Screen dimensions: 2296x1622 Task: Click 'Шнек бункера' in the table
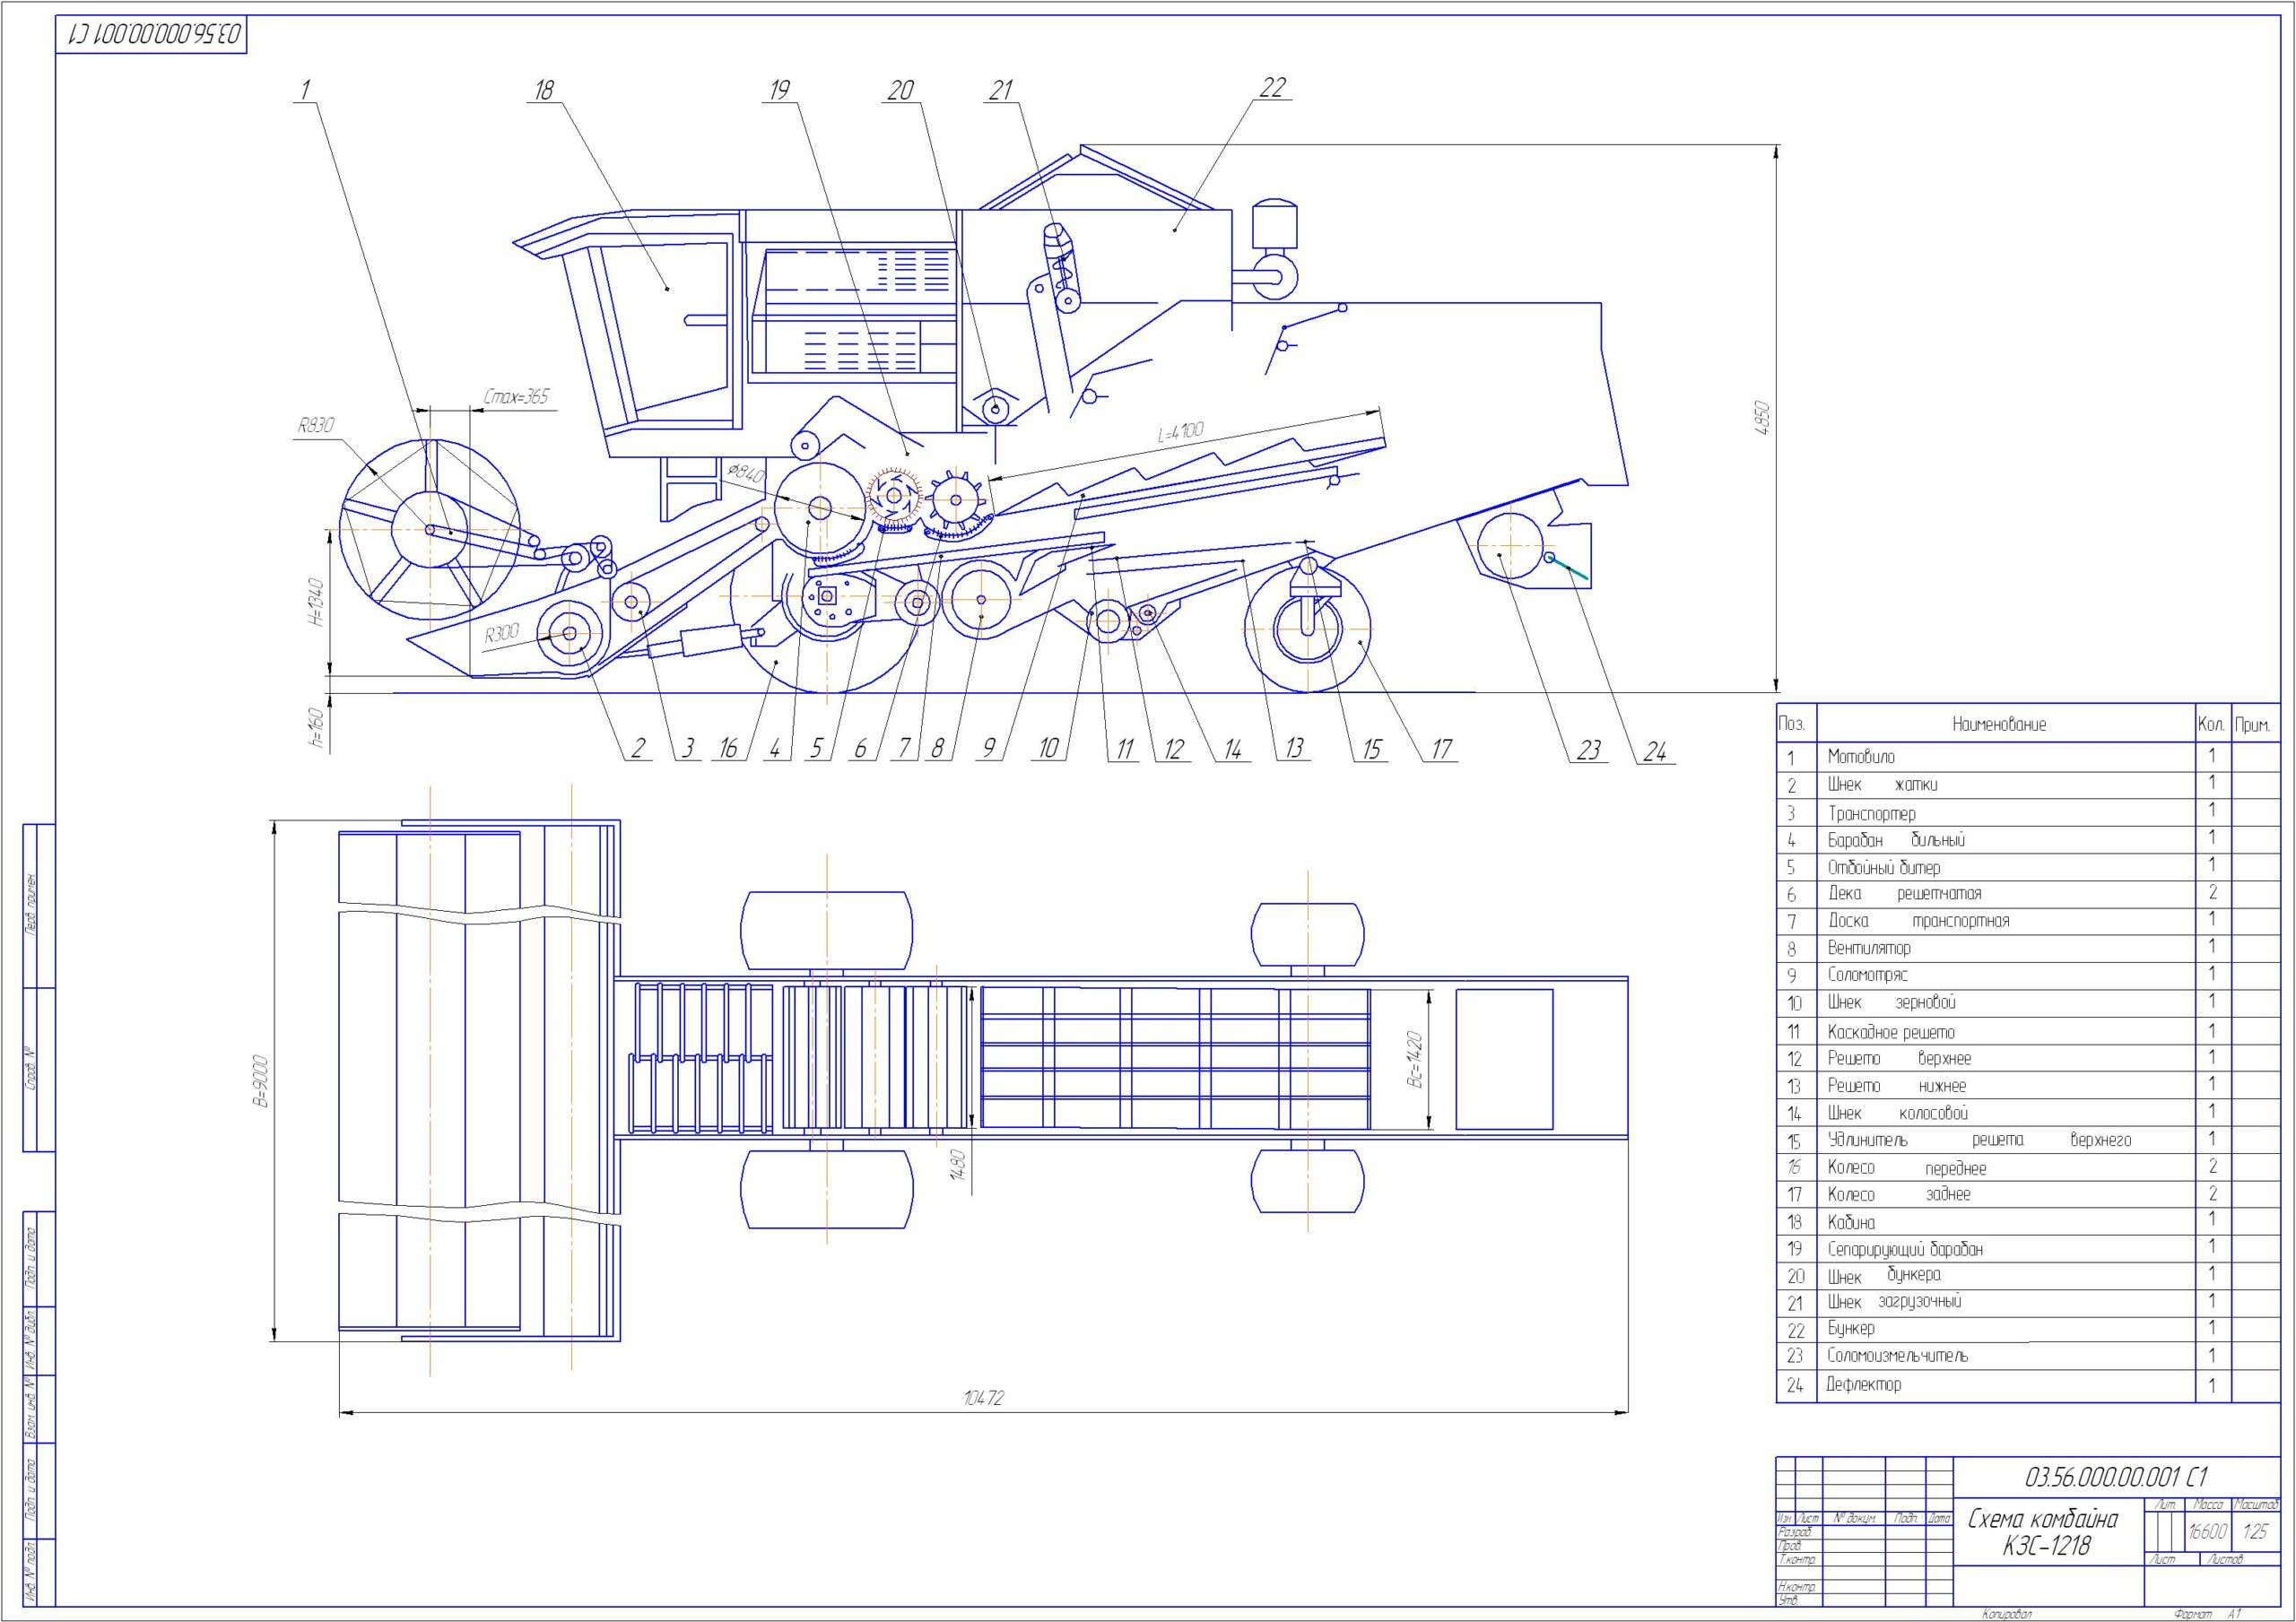click(x=2028, y=1276)
